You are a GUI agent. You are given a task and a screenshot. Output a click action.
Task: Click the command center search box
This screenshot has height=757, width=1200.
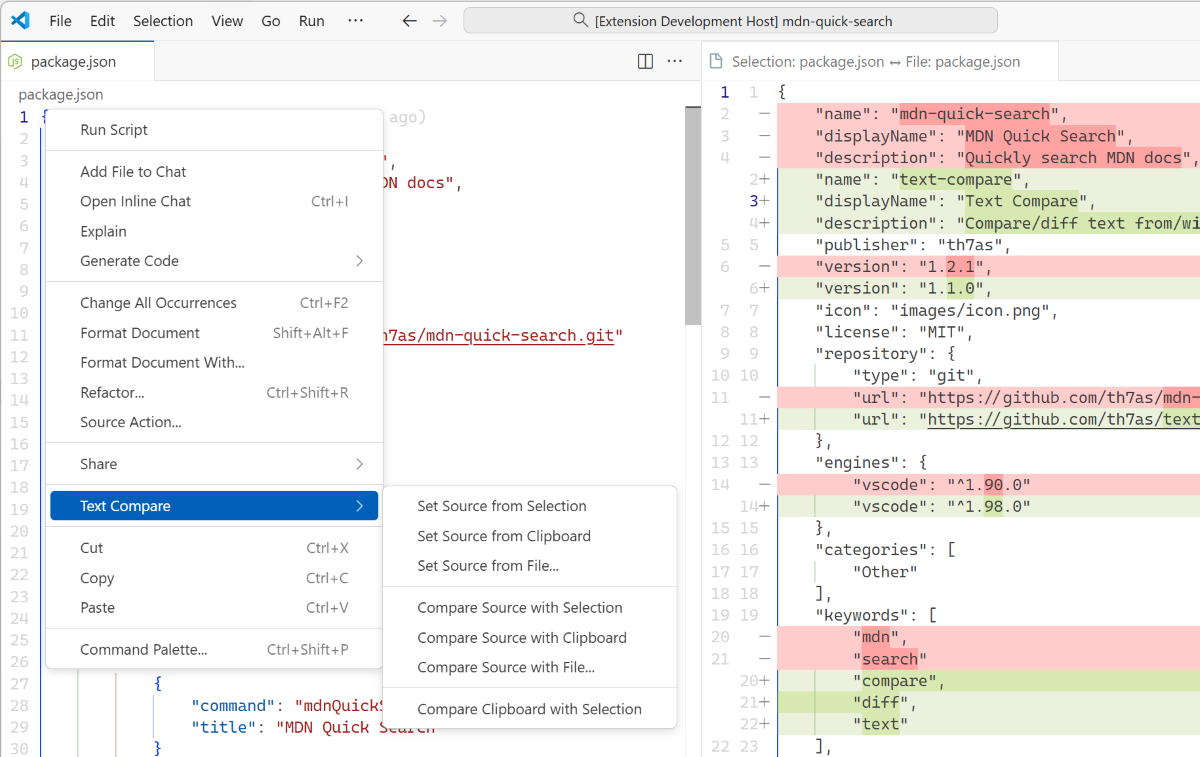(x=730, y=20)
